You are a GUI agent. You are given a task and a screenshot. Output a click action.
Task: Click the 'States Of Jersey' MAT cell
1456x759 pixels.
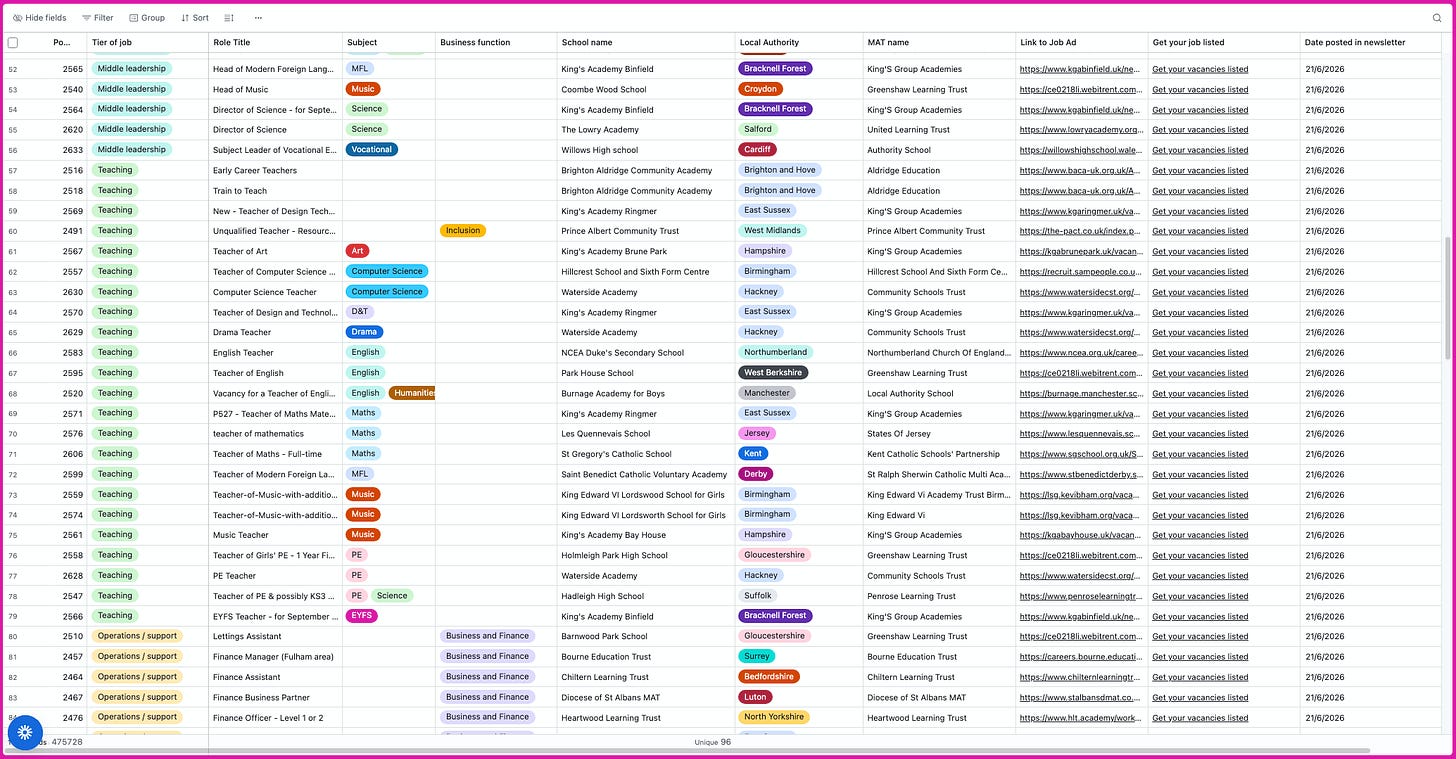(x=939, y=434)
